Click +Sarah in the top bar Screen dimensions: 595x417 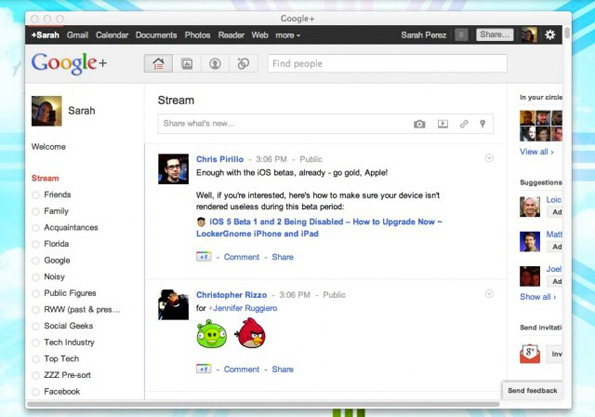[x=45, y=35]
